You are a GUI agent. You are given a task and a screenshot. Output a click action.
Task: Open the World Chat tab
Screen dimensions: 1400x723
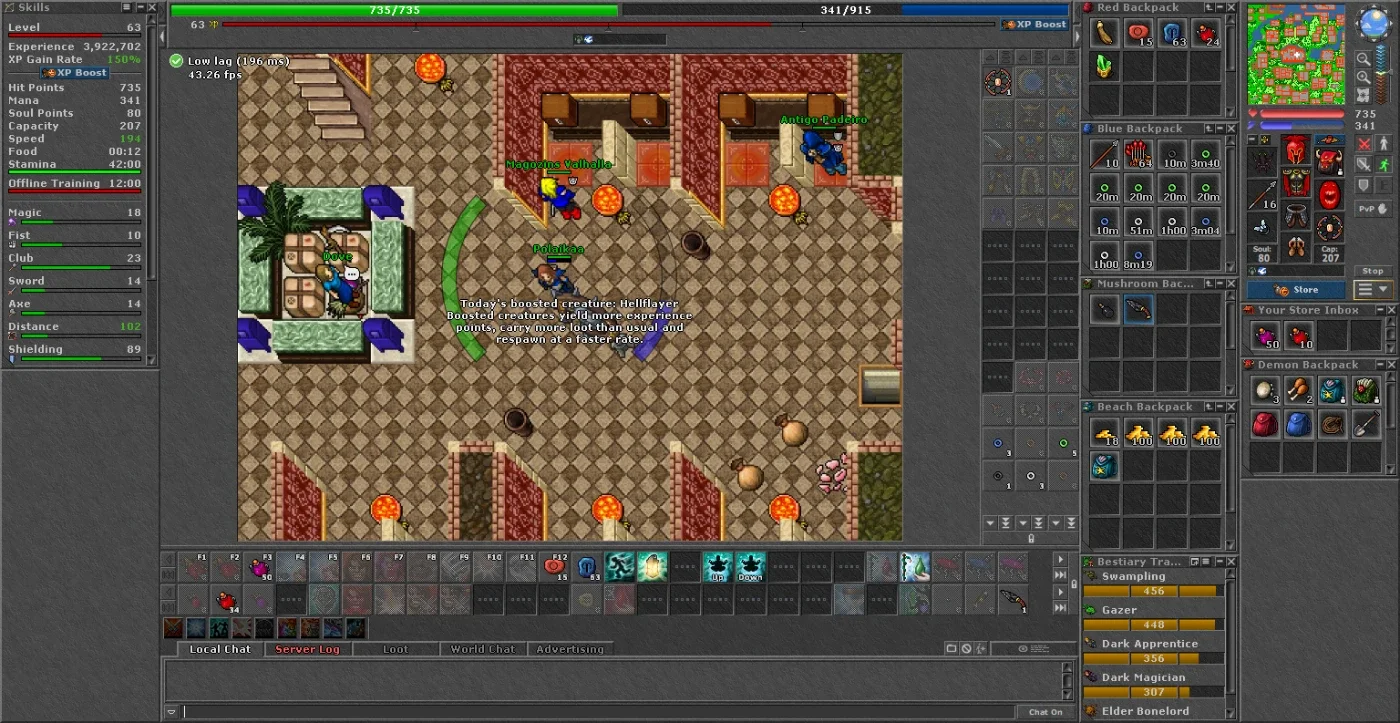pos(482,649)
